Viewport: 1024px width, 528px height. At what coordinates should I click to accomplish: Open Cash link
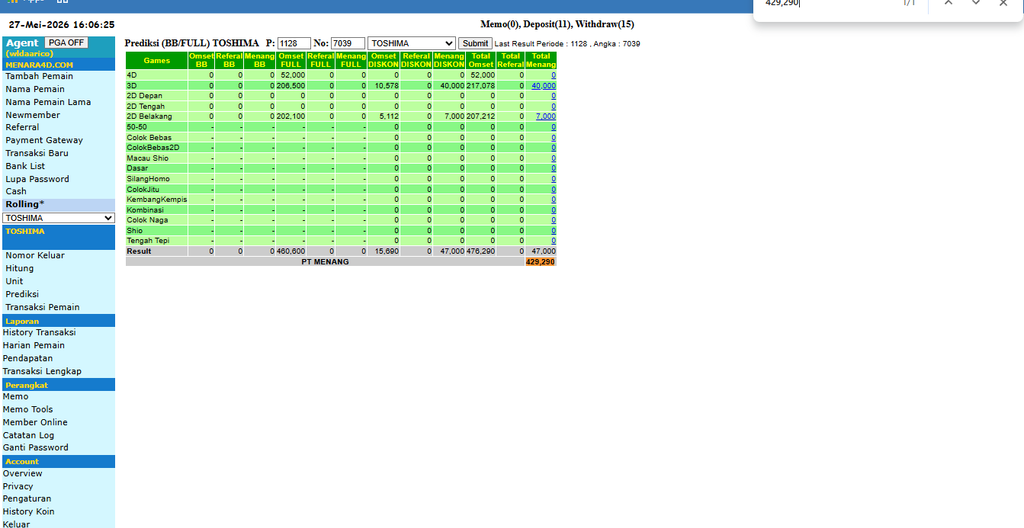[x=16, y=191]
